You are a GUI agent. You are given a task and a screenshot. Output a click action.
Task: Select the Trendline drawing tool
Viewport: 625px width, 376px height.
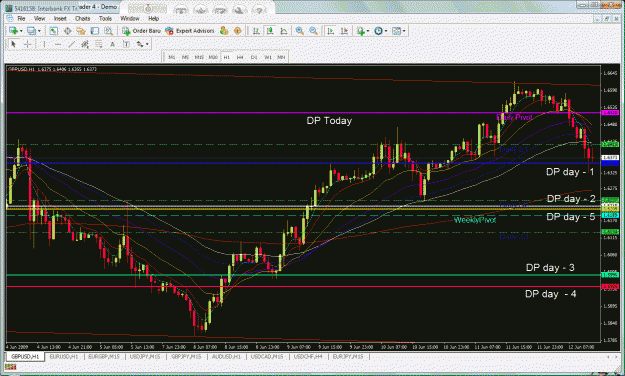(x=71, y=44)
